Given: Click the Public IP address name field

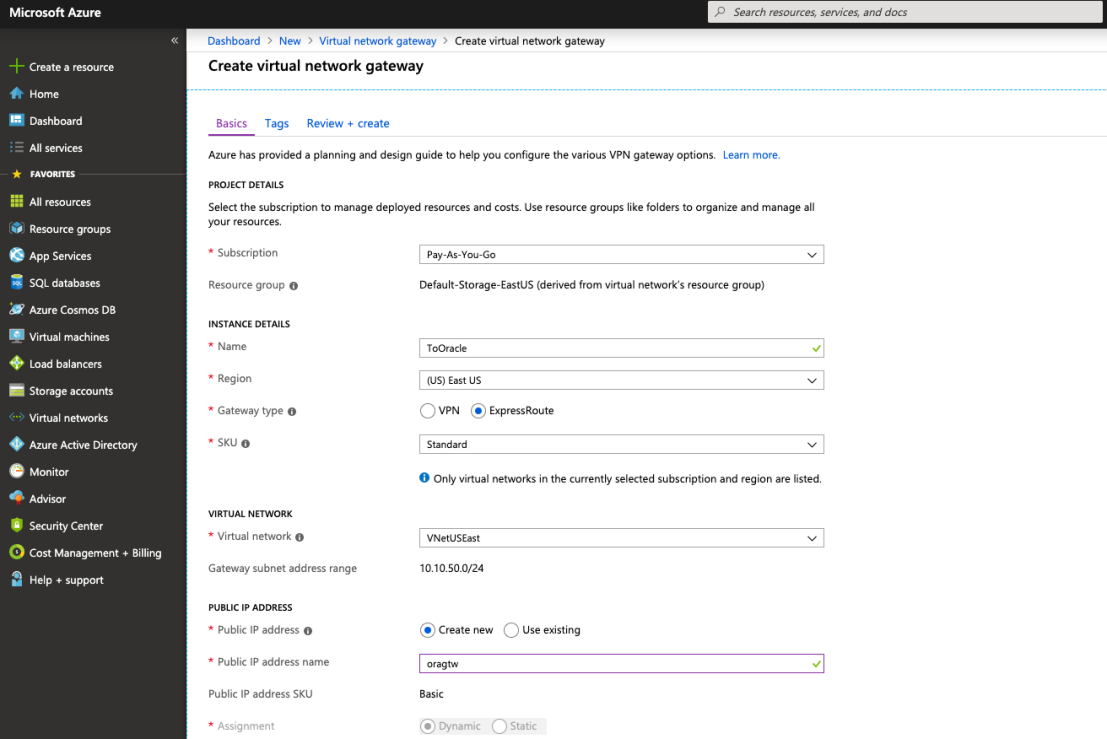Looking at the screenshot, I should [620, 662].
